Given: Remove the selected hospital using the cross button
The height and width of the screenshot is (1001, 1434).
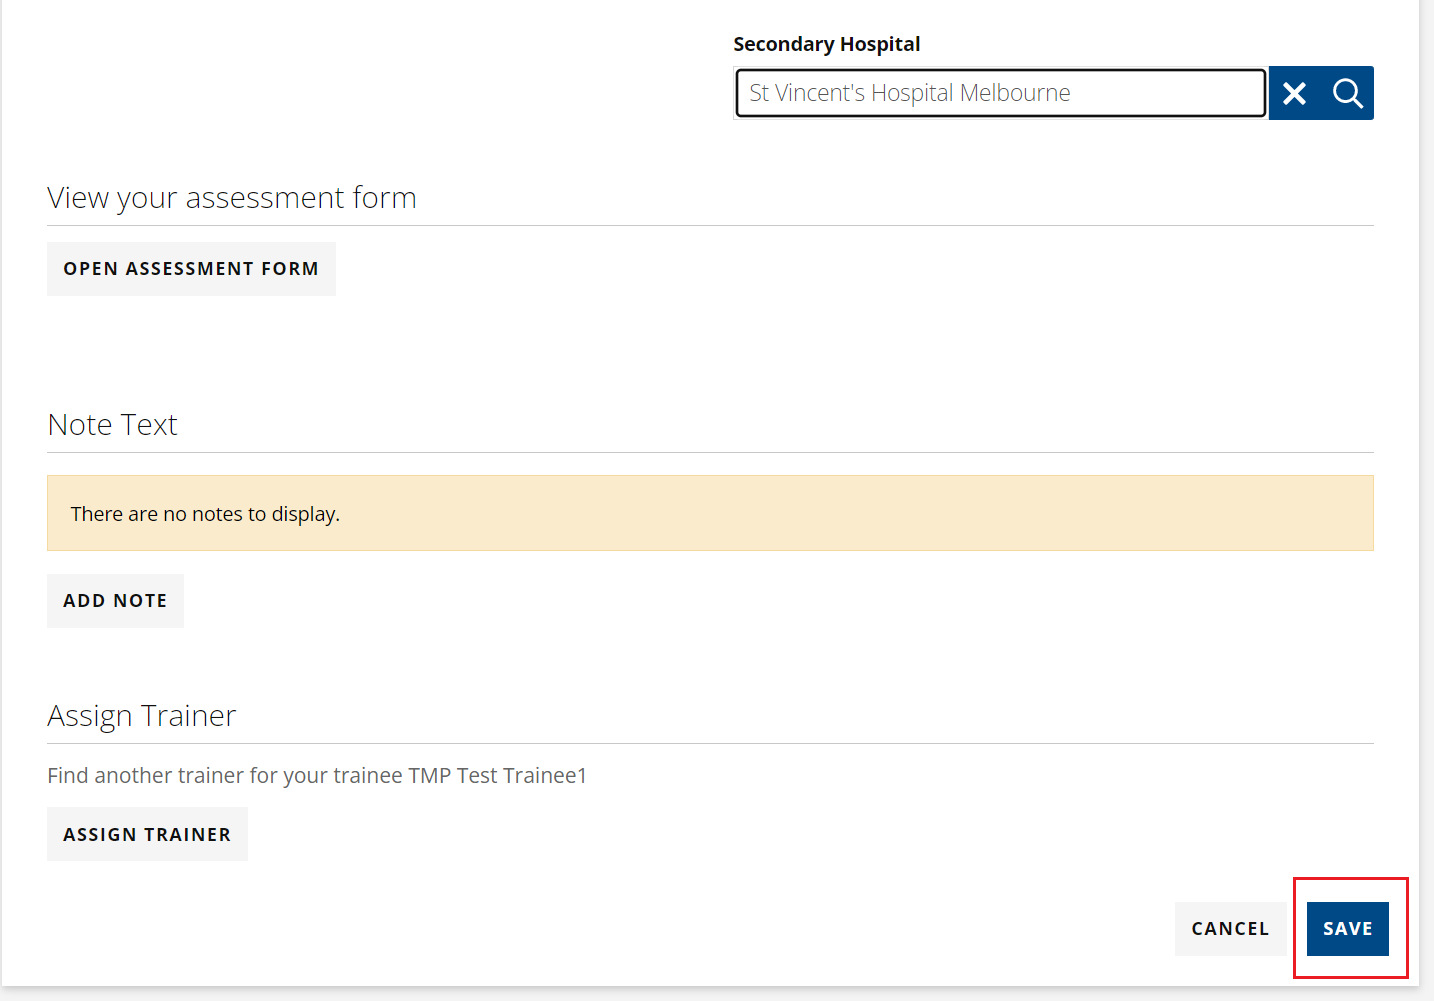Looking at the screenshot, I should (1294, 93).
